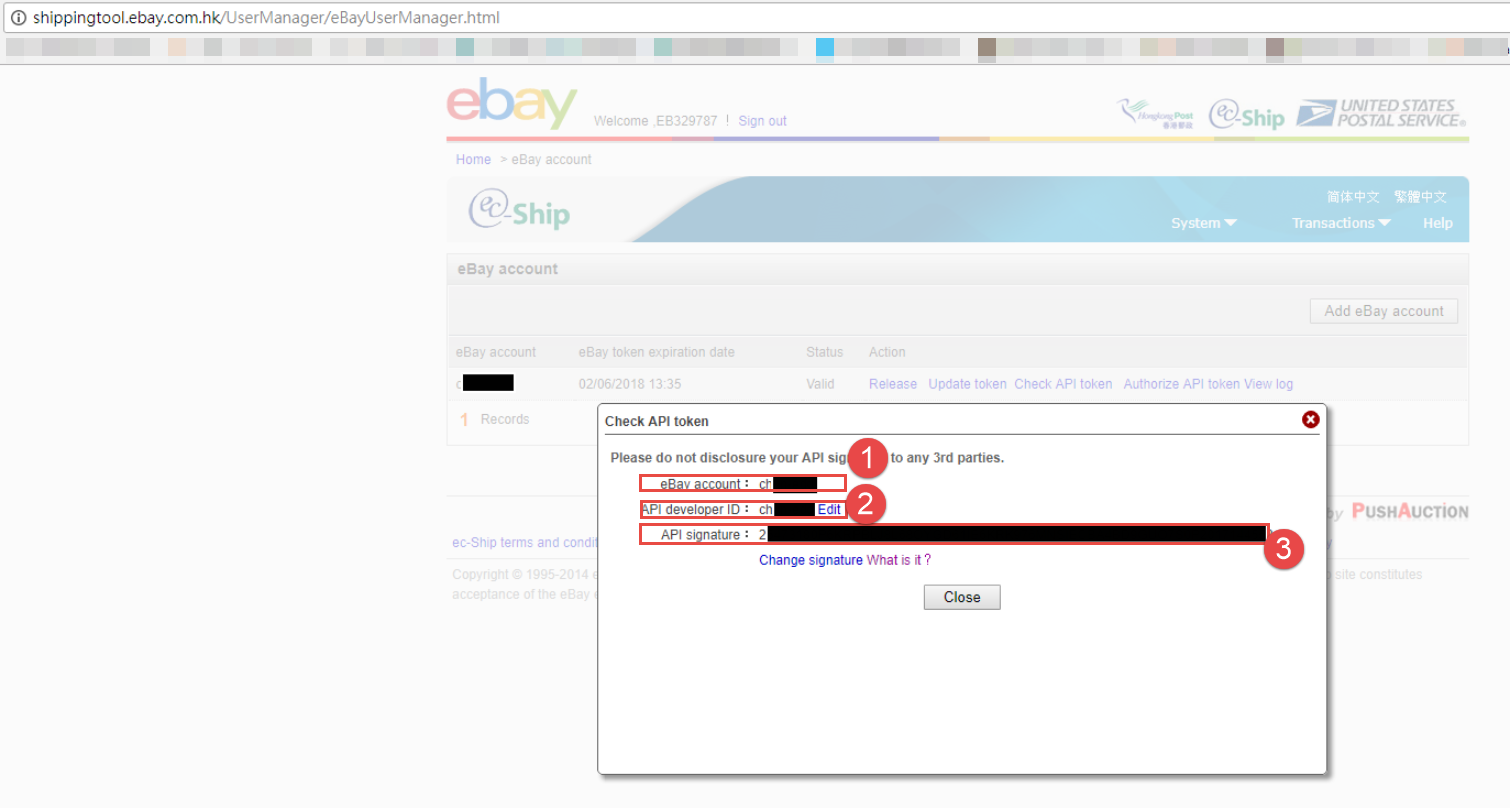The height and width of the screenshot is (808, 1510).
Task: Click the eBay account label in dialog
Action: coord(704,484)
